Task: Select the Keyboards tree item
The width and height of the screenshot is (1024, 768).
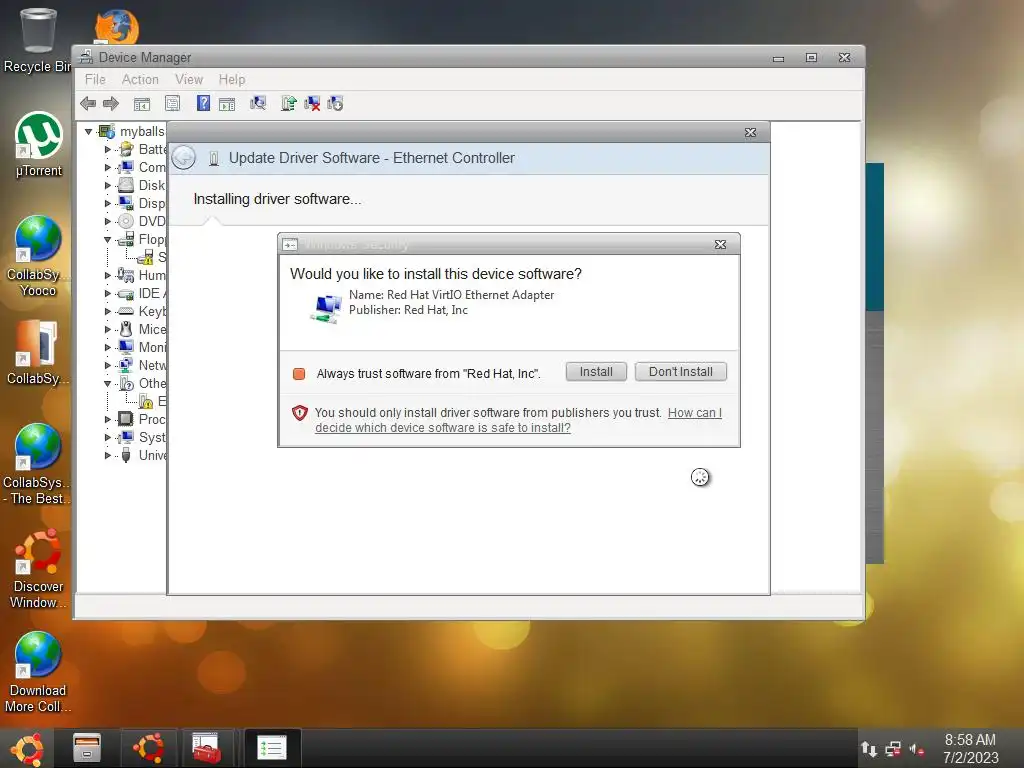Action: click(x=152, y=312)
